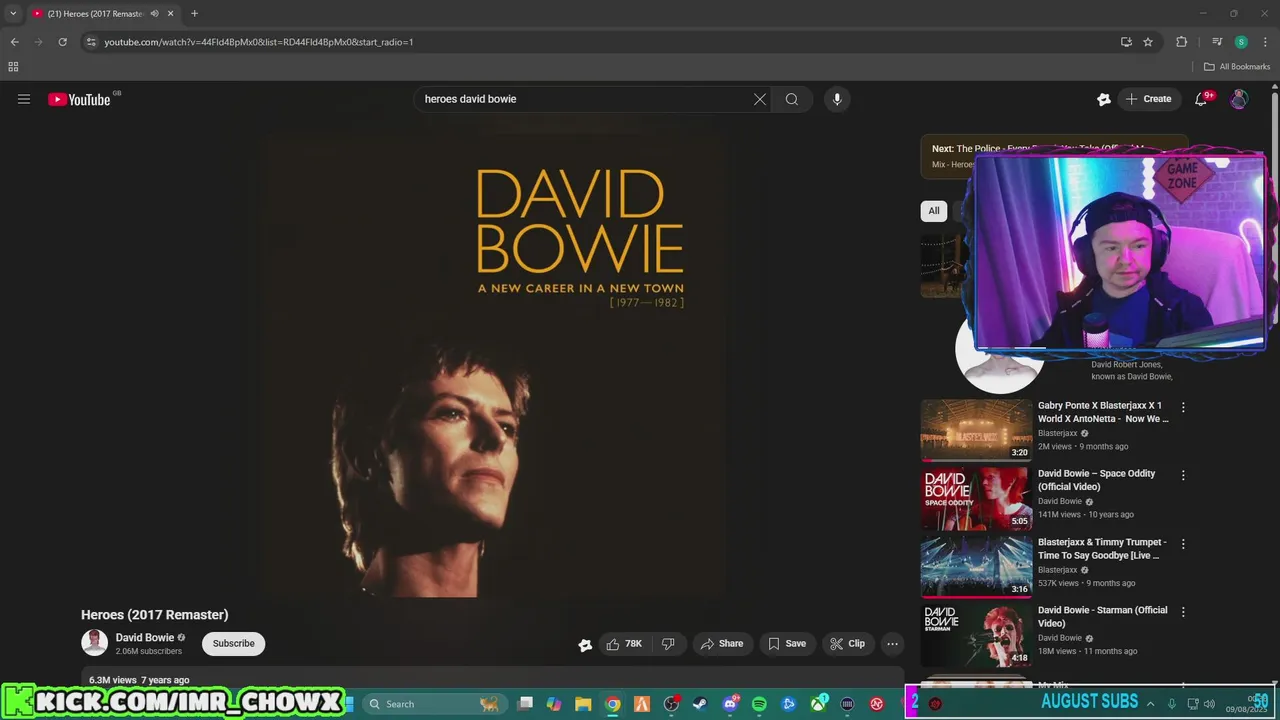The width and height of the screenshot is (1280, 720).
Task: Open options menu for Gabry Ponte X Blasterjaxx video
Action: click(1183, 408)
